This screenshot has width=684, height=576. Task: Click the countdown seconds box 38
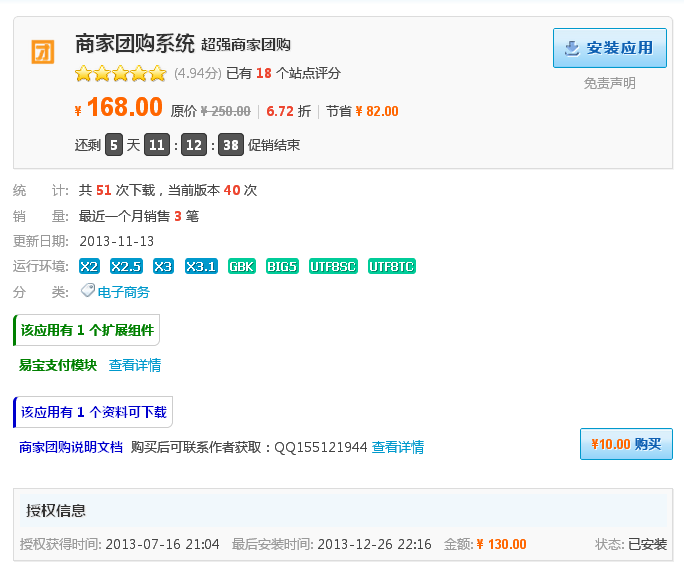pyautogui.click(x=231, y=145)
